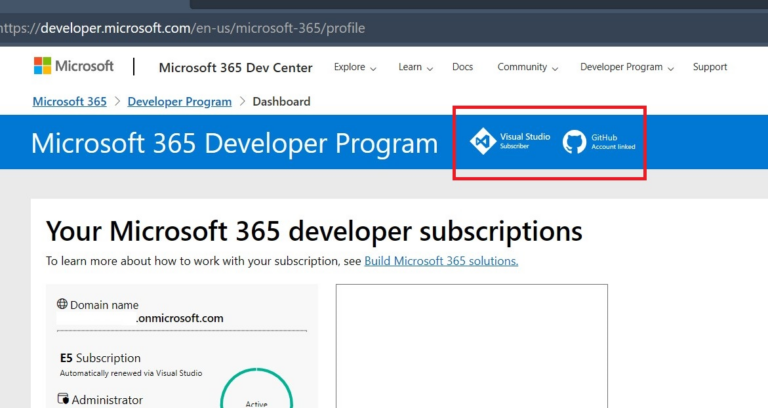Screen dimensions: 768x408
Task: Click the Microsoft 365 Developer Program banner title
Action: pyautogui.click(x=235, y=144)
